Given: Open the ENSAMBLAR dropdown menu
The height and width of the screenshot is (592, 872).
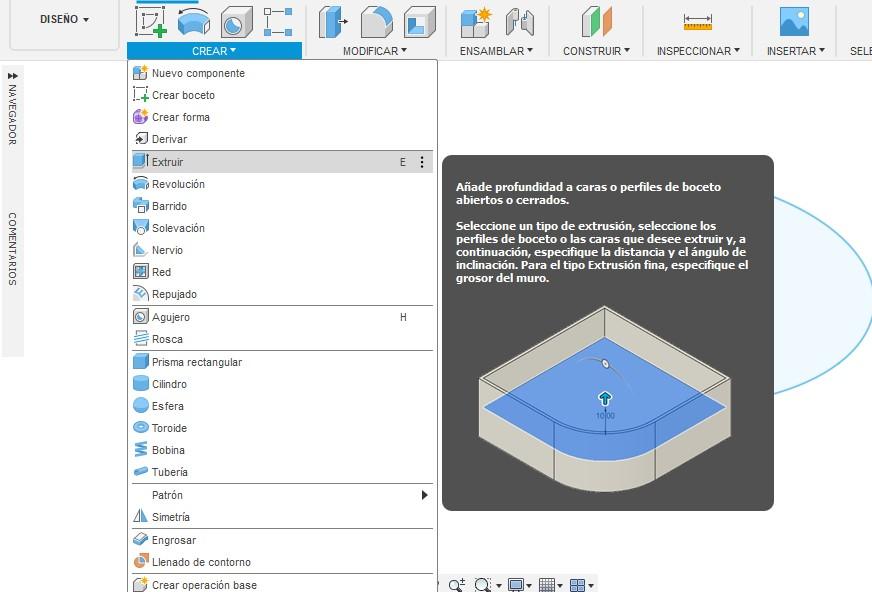Looking at the screenshot, I should 496,51.
